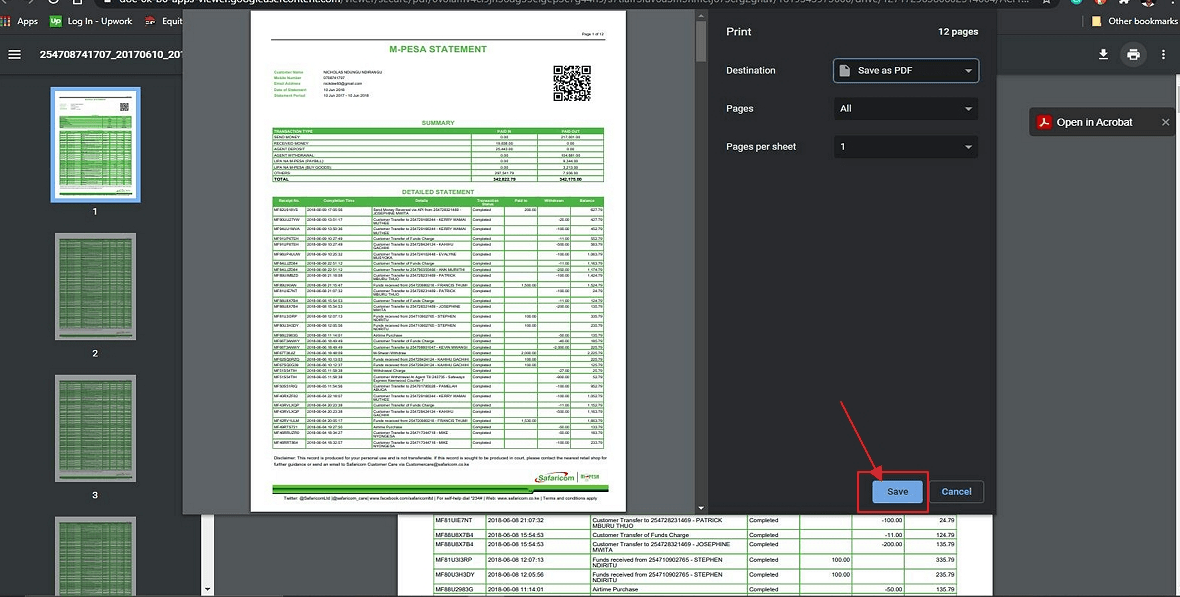Open the PDF viewer sidebar hamburger menu
The height and width of the screenshot is (597, 1180).
(x=14, y=54)
